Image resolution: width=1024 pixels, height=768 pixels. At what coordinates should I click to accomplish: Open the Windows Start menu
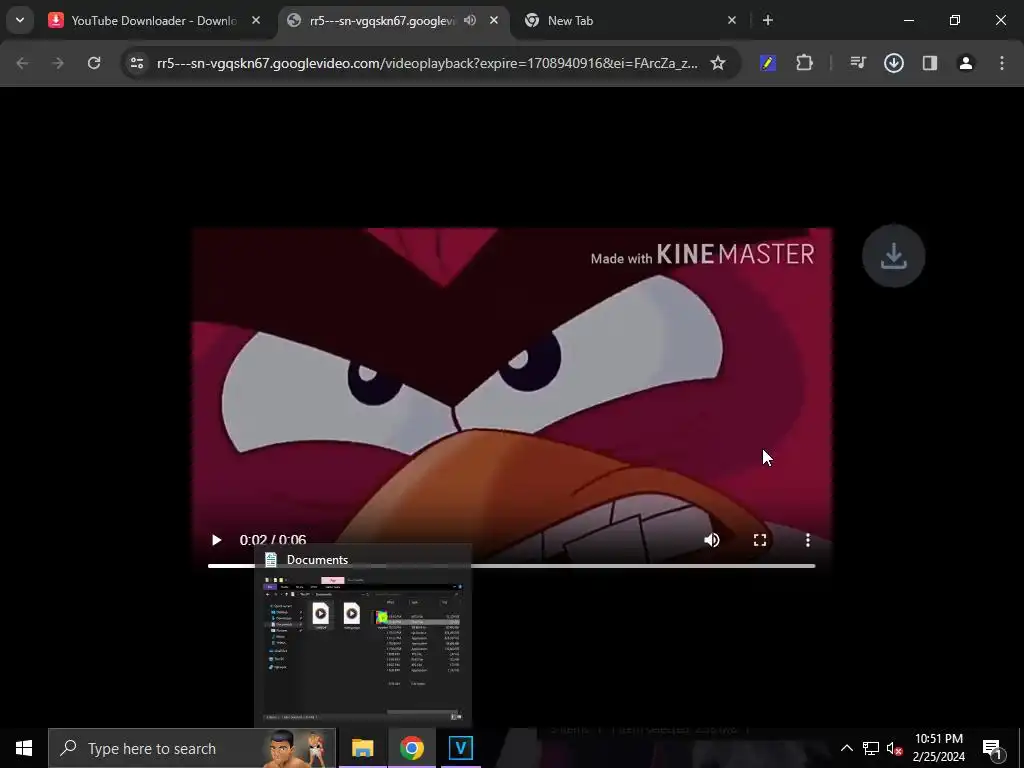pyautogui.click(x=24, y=748)
